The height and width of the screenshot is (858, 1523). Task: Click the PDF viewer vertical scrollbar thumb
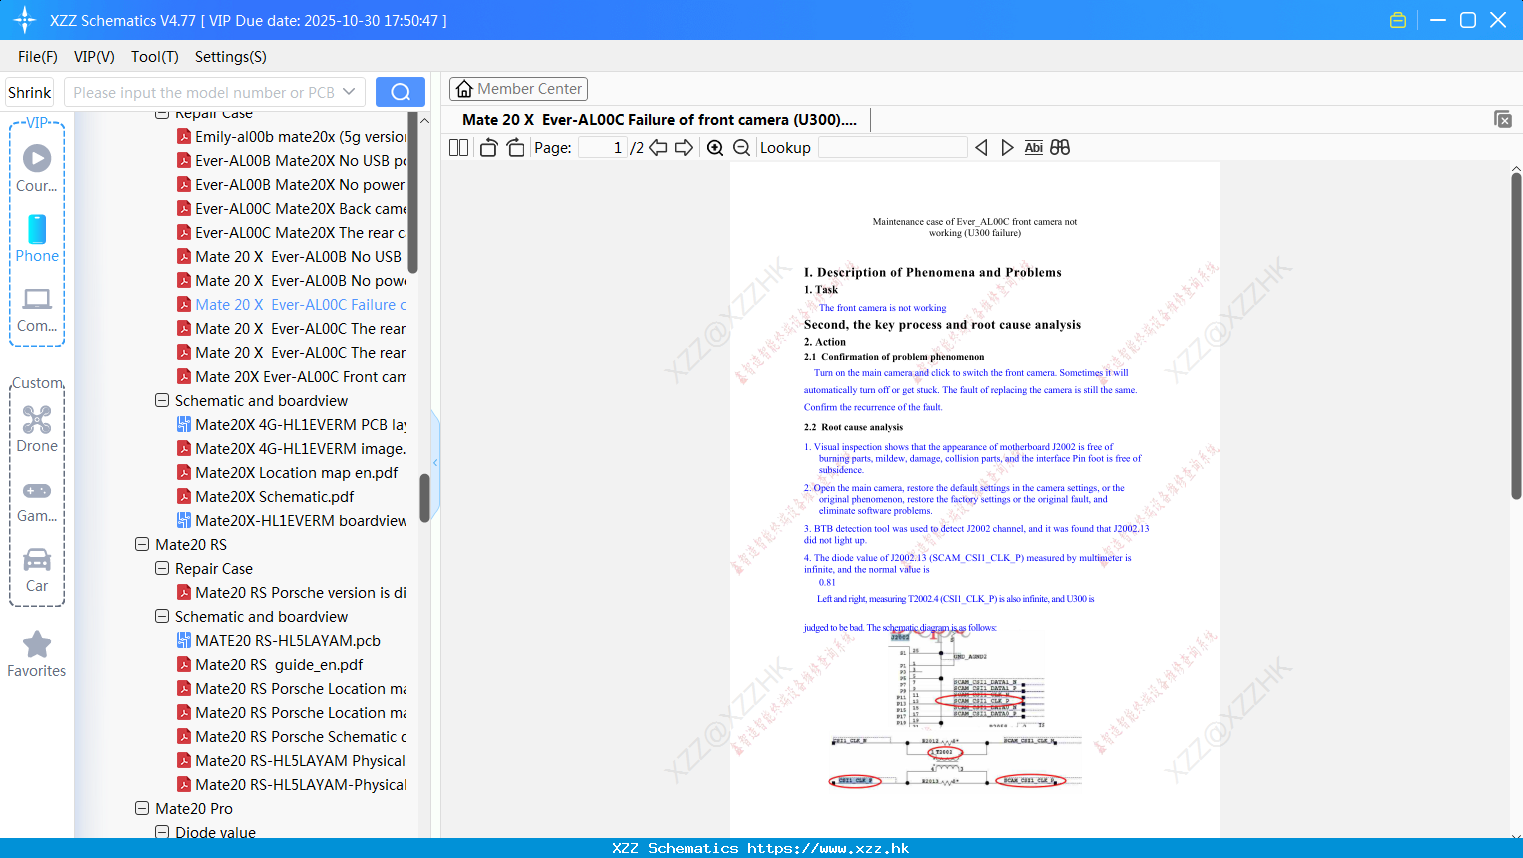coord(1516,336)
